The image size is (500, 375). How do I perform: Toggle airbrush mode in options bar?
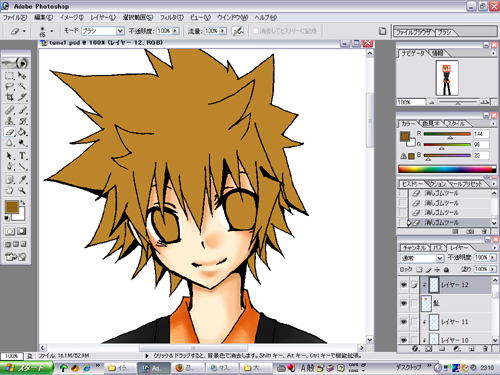[238, 31]
